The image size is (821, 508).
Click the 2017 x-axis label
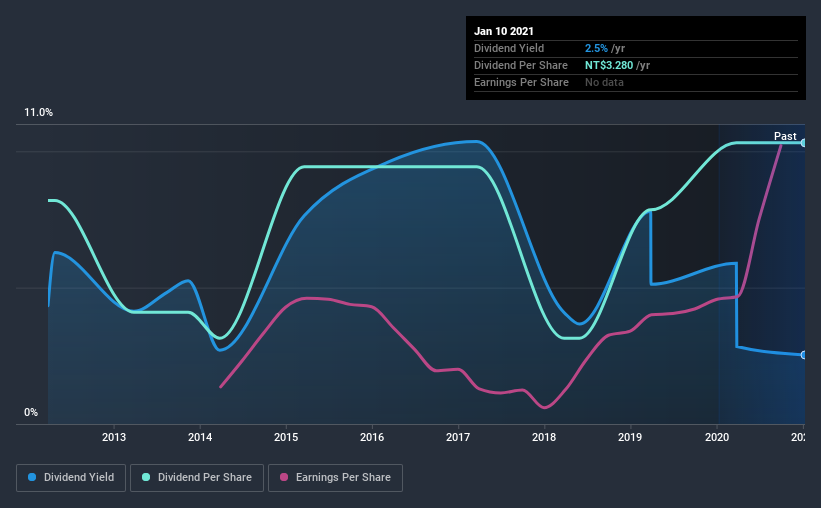point(458,437)
